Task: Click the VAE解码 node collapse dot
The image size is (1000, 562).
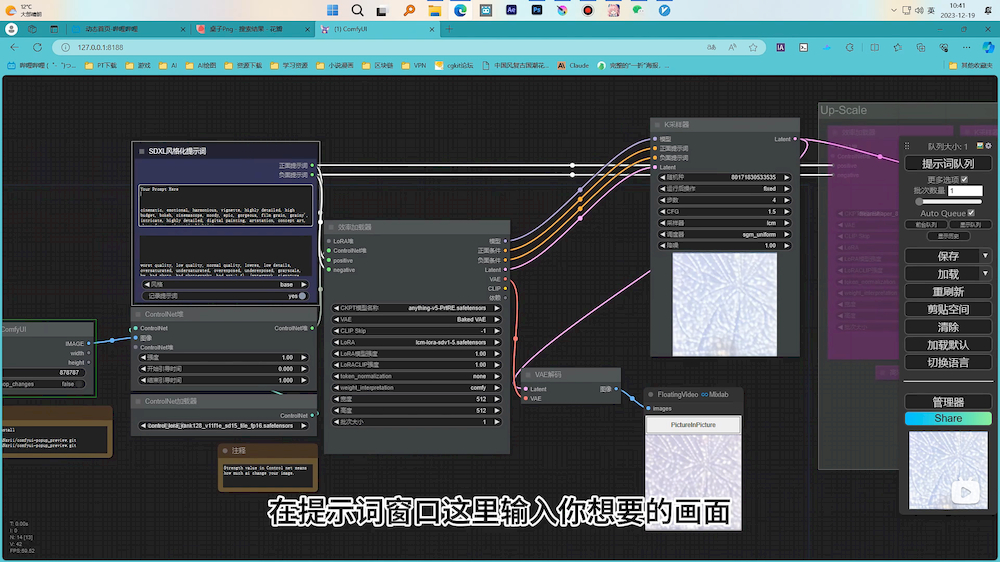Action: [528, 374]
